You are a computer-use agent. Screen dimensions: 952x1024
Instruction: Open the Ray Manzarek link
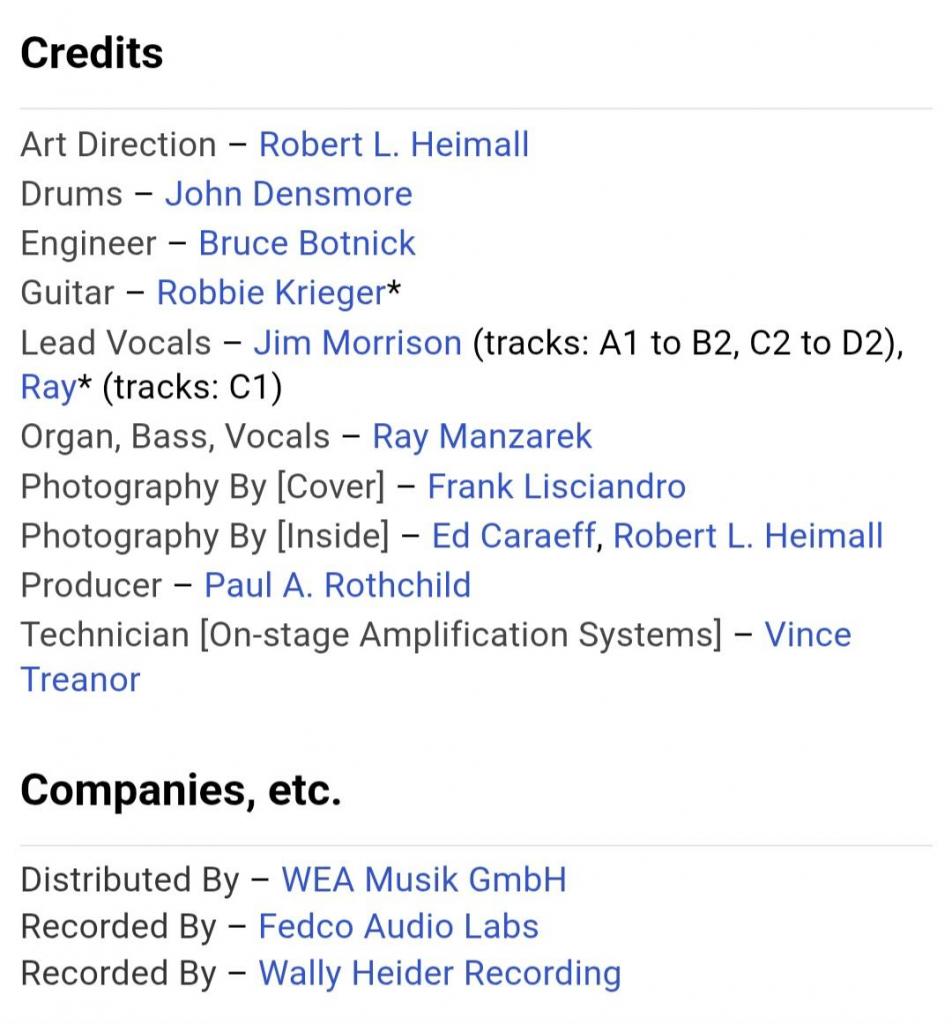pyautogui.click(x=482, y=437)
